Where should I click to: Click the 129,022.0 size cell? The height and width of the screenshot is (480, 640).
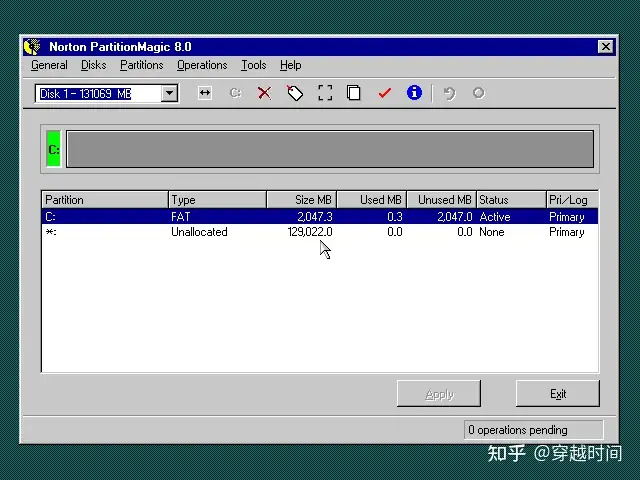310,232
